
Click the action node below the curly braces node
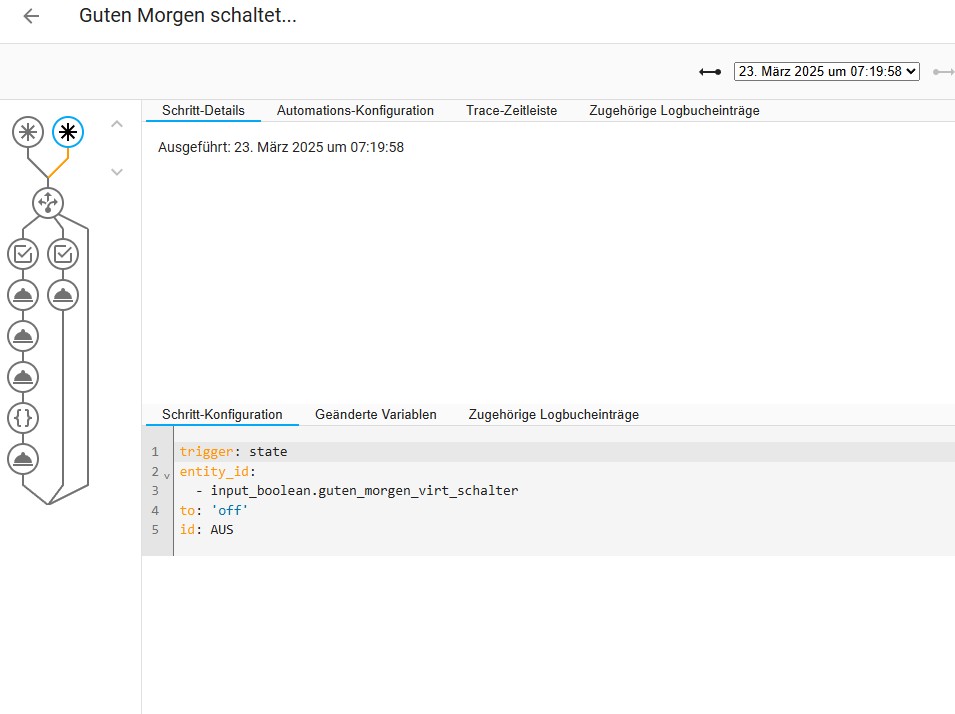(23, 458)
